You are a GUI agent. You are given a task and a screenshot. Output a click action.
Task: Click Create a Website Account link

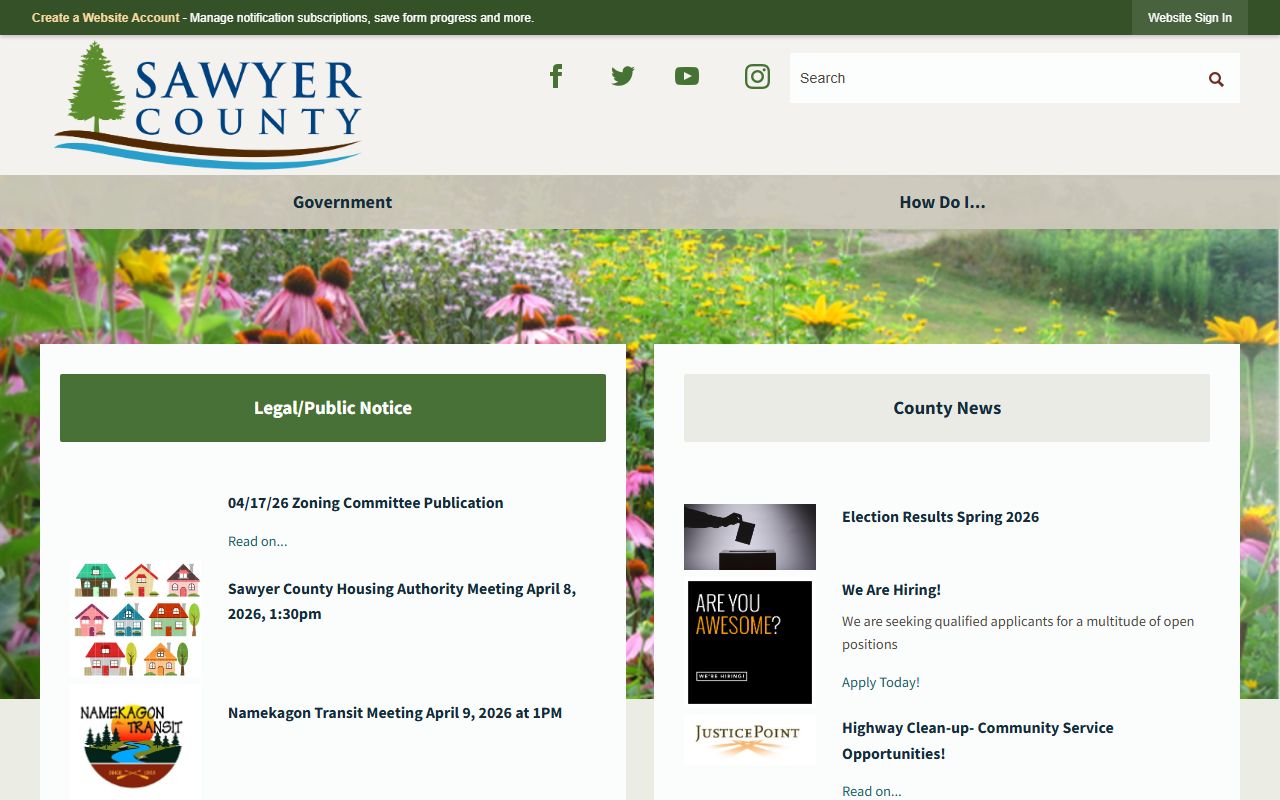(106, 18)
